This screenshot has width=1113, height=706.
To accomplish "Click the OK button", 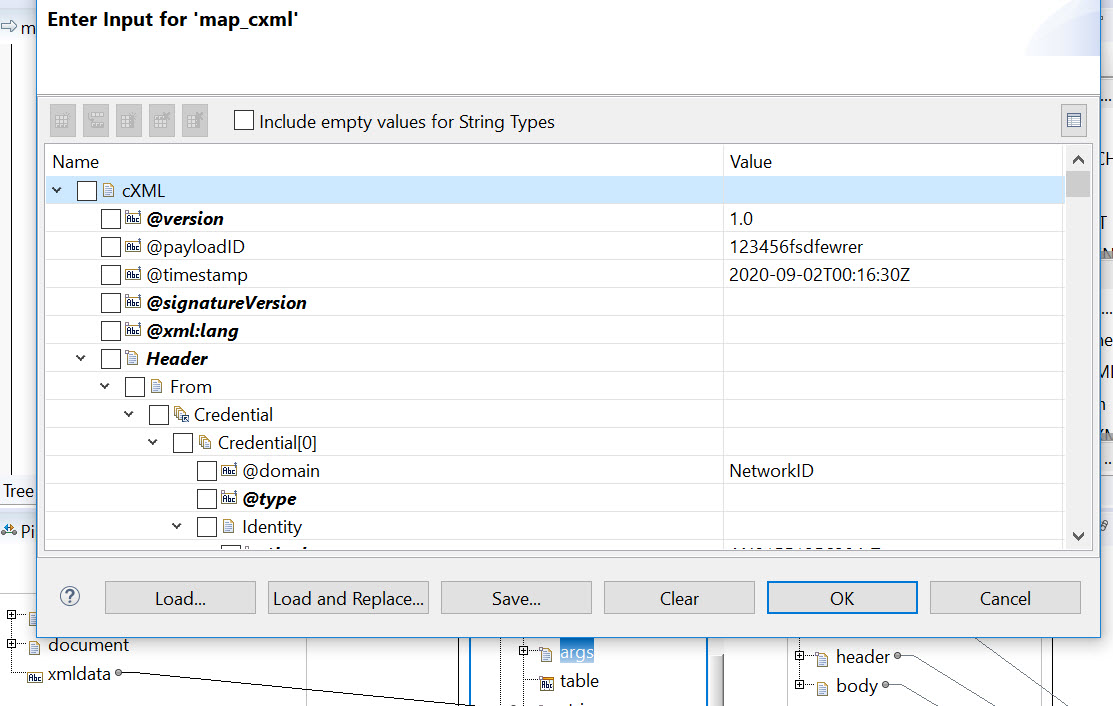I will [842, 598].
